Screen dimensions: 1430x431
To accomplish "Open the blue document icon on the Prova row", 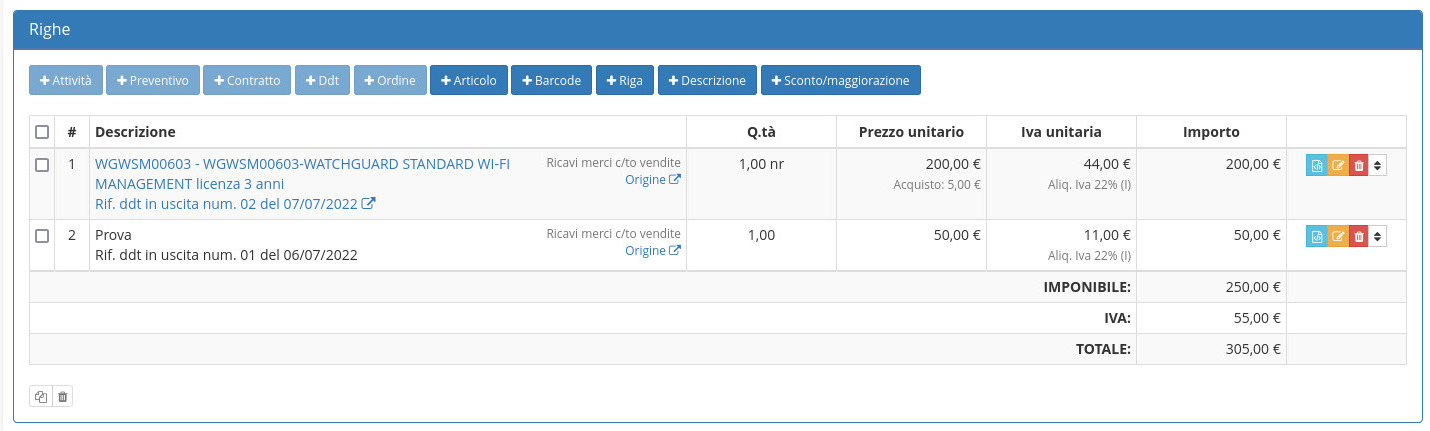I will 1316,237.
